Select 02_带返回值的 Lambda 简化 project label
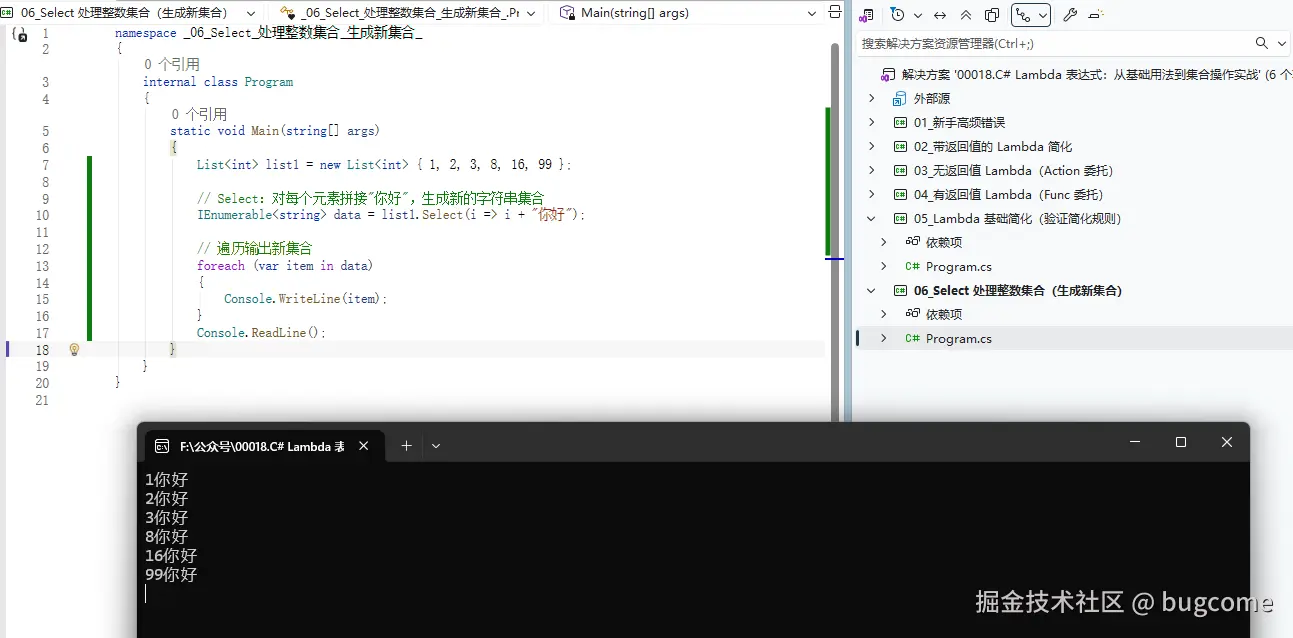The width and height of the screenshot is (1293, 638). pos(993,146)
